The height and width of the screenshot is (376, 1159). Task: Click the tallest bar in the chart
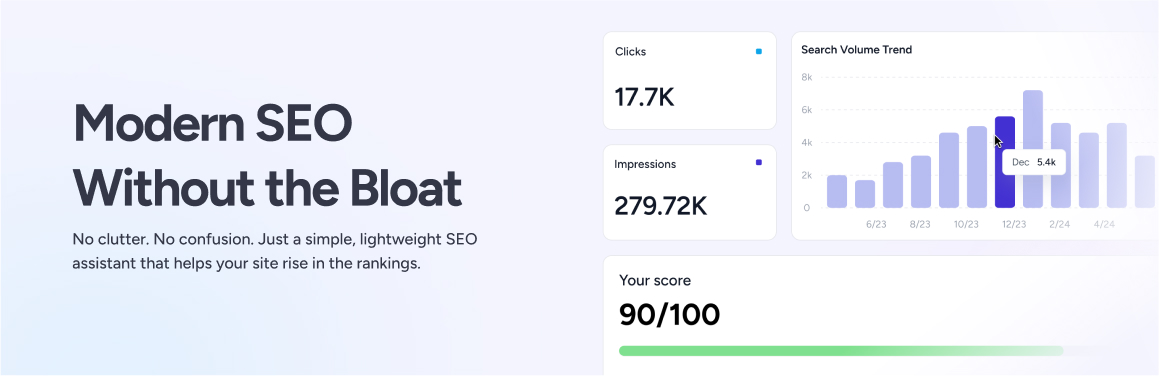[1033, 149]
